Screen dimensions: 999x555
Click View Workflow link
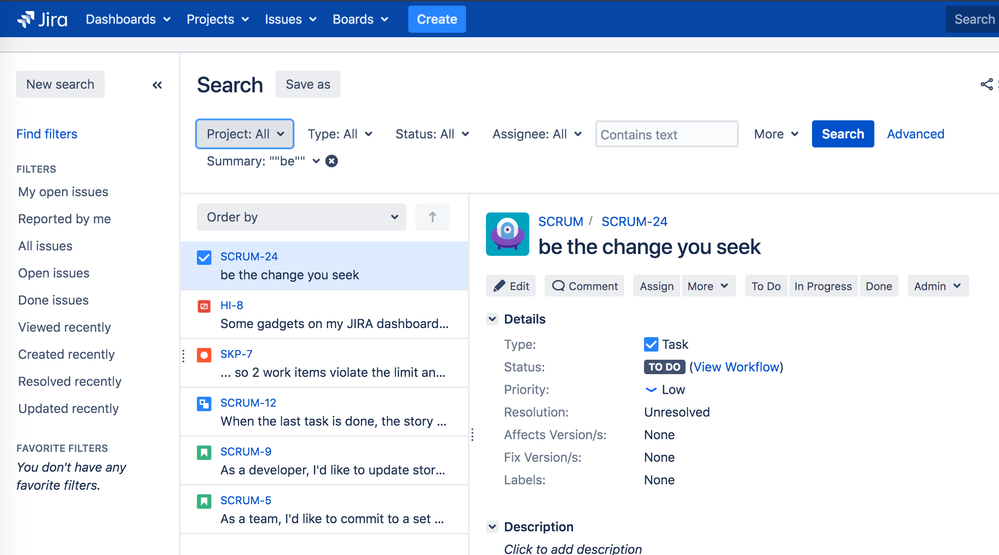tap(736, 367)
